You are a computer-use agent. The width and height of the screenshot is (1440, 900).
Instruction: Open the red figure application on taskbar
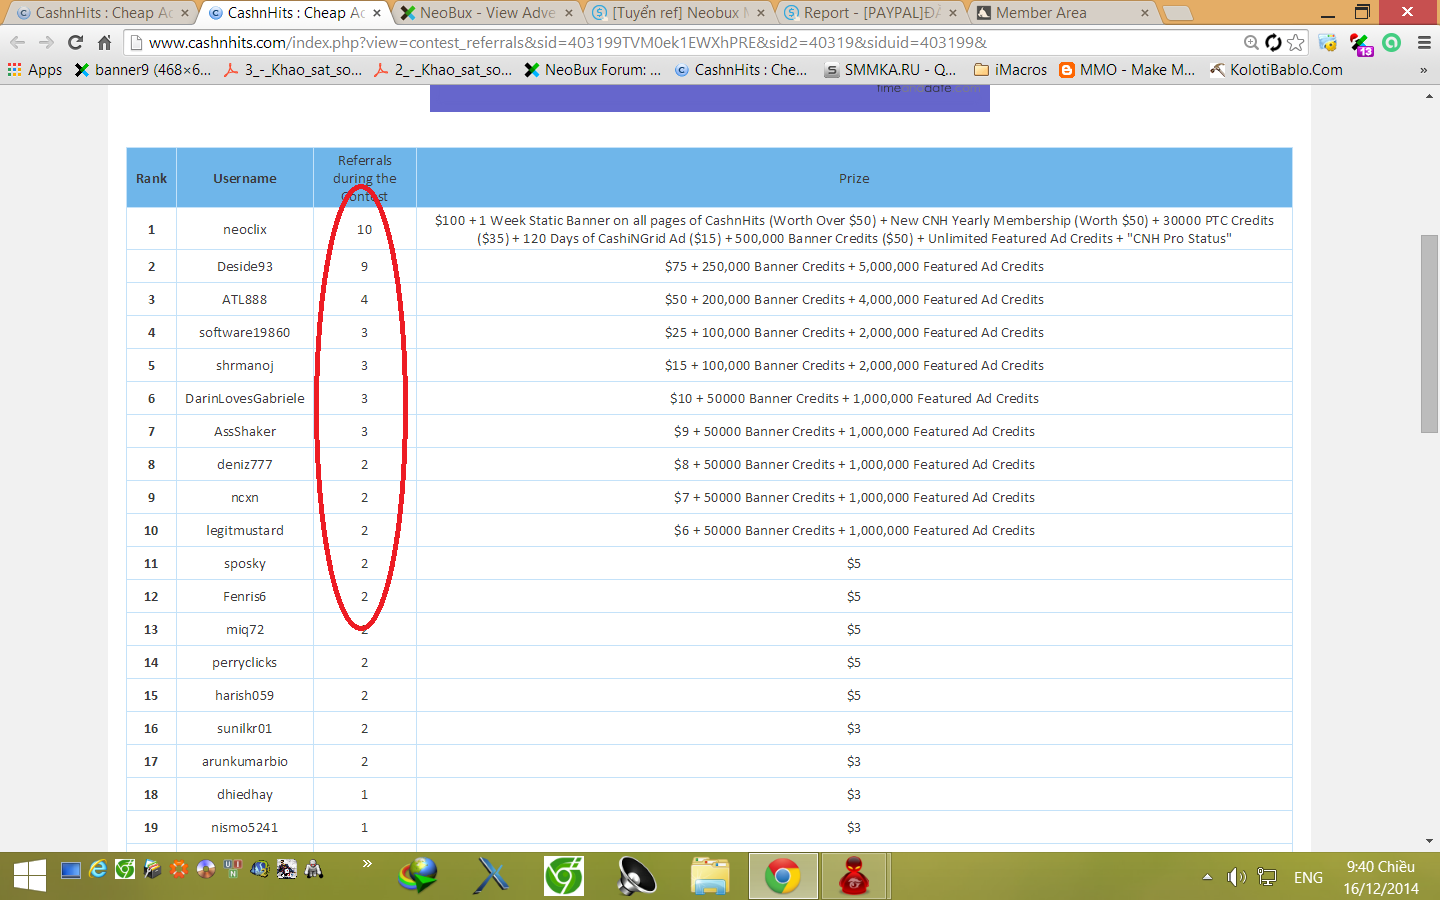[x=854, y=876]
